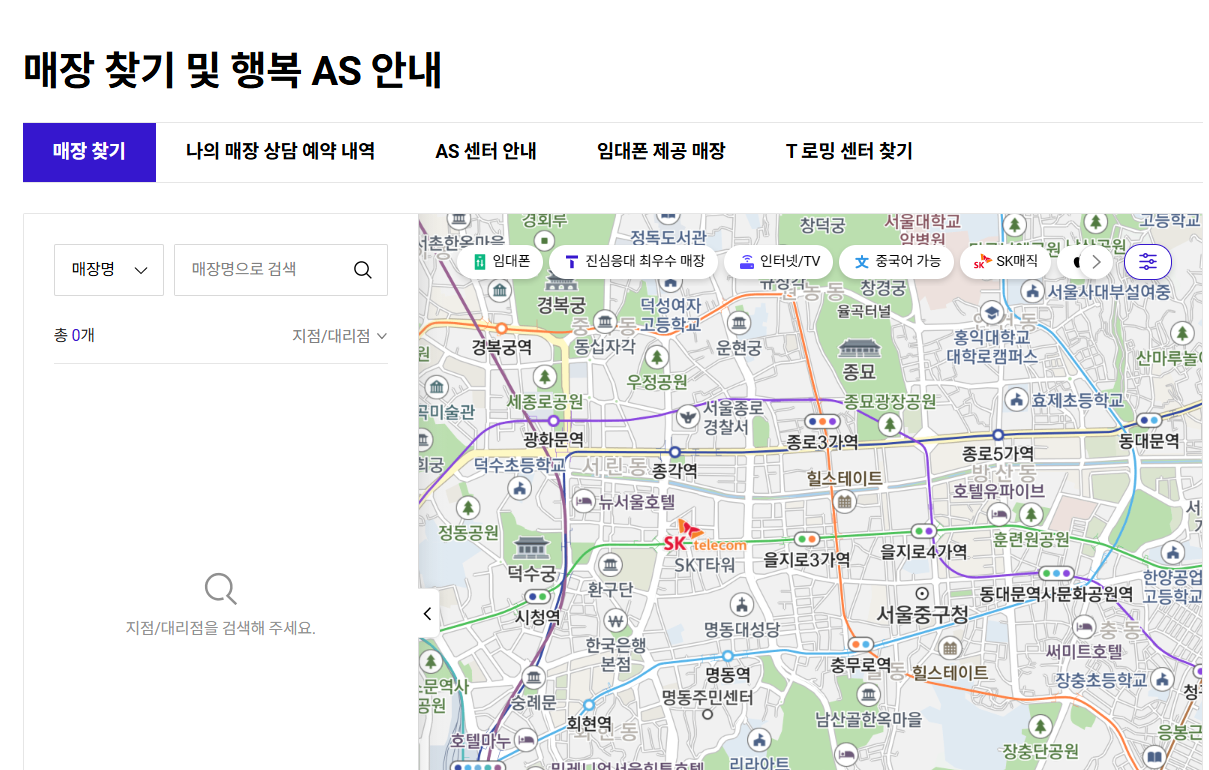Collapse the side panel with the left arrow
Viewport: 1209px width, 770px height.
[428, 614]
